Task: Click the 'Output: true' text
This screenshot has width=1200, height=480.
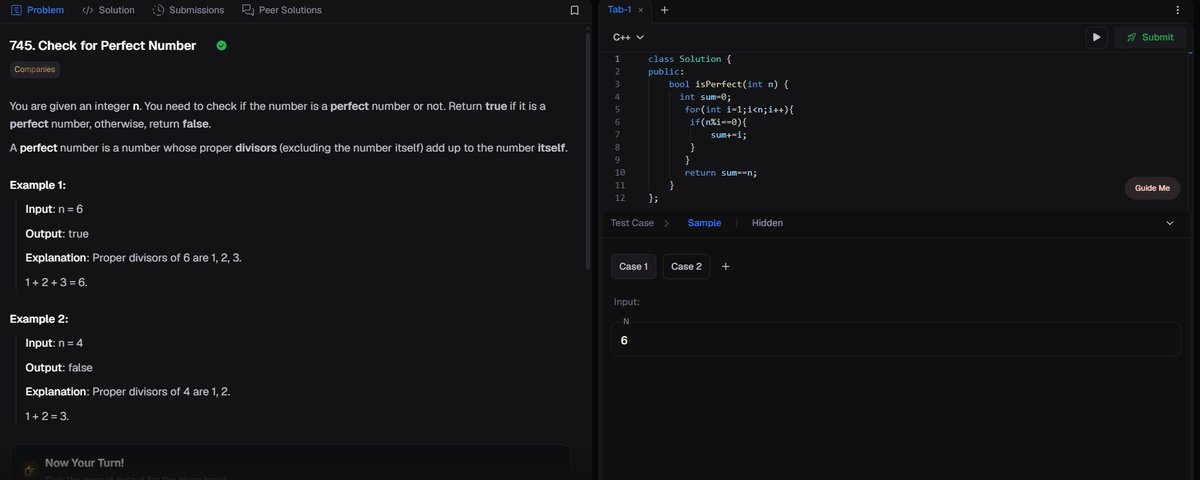Action: pos(57,234)
